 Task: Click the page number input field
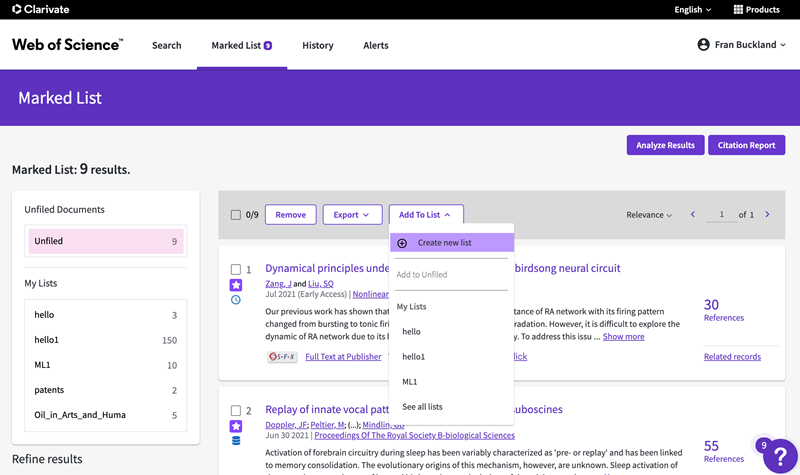(x=721, y=215)
